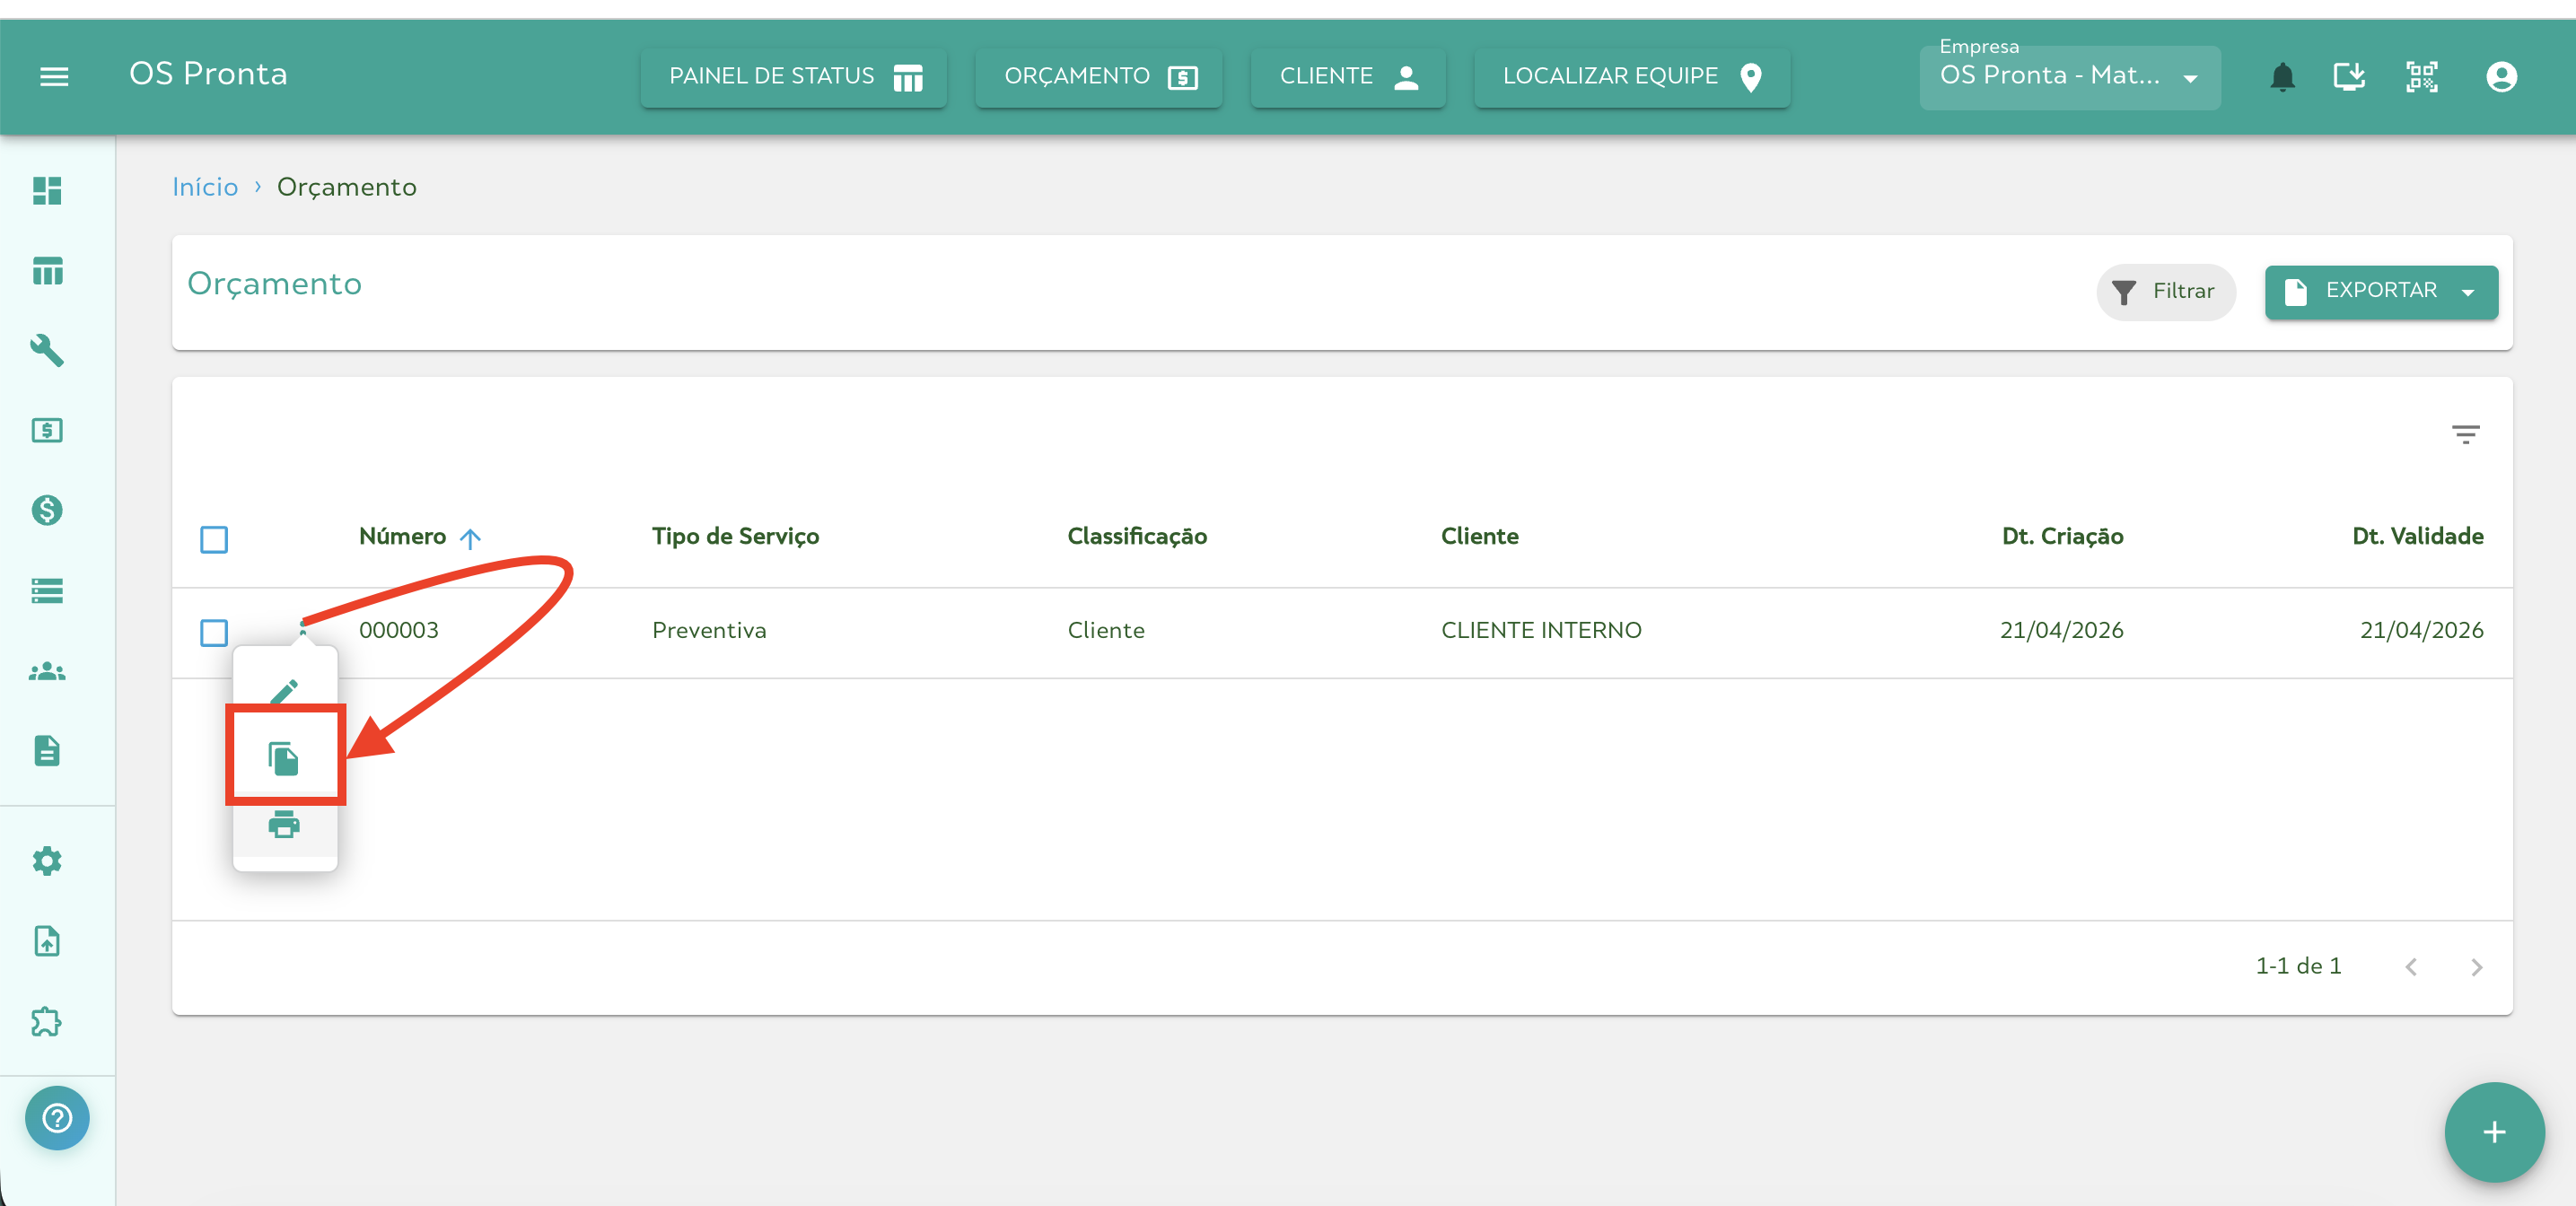Open the team group sidebar icon
The image size is (2576, 1206).
47,671
